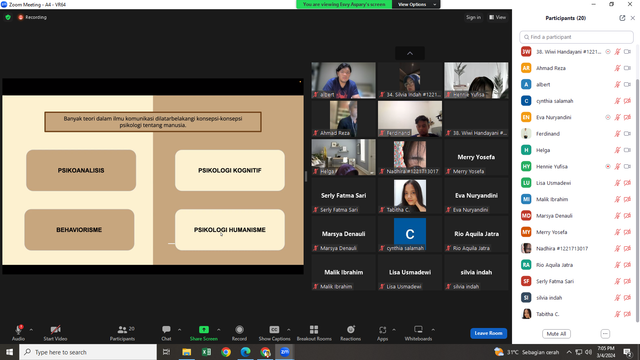The image size is (640, 360).
Task: Expand audio options arrow
Action: click(31, 330)
